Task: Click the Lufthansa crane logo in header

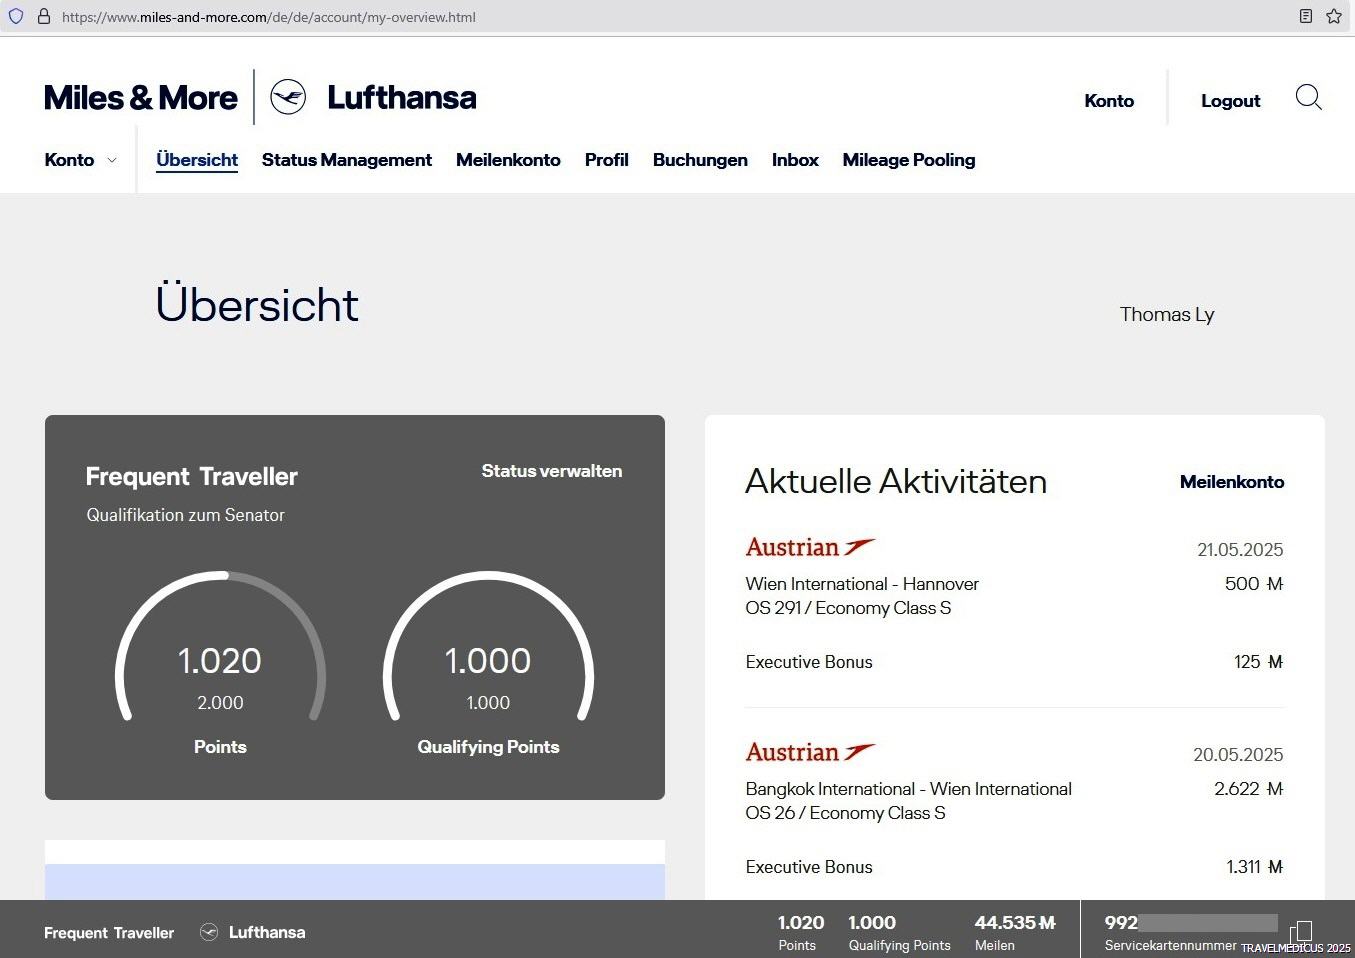Action: (288, 97)
